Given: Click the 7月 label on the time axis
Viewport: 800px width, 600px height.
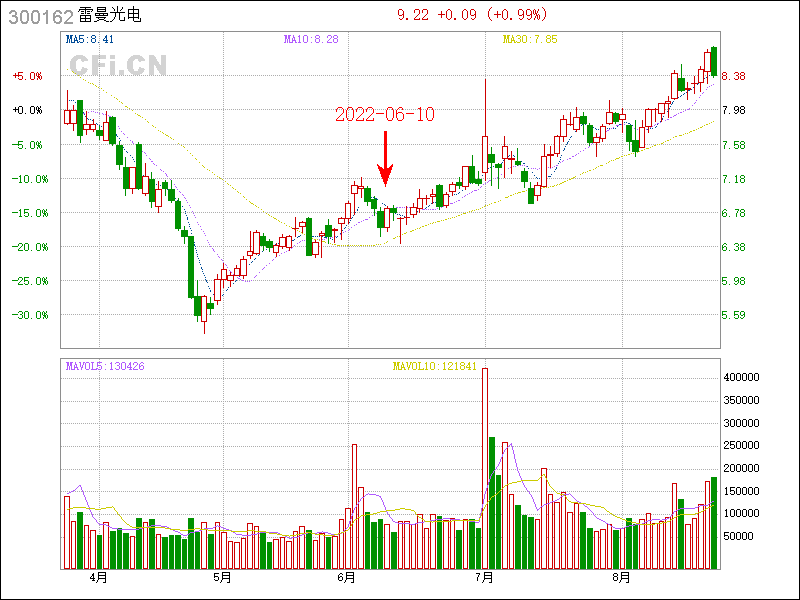Looking at the screenshot, I should tap(486, 577).
